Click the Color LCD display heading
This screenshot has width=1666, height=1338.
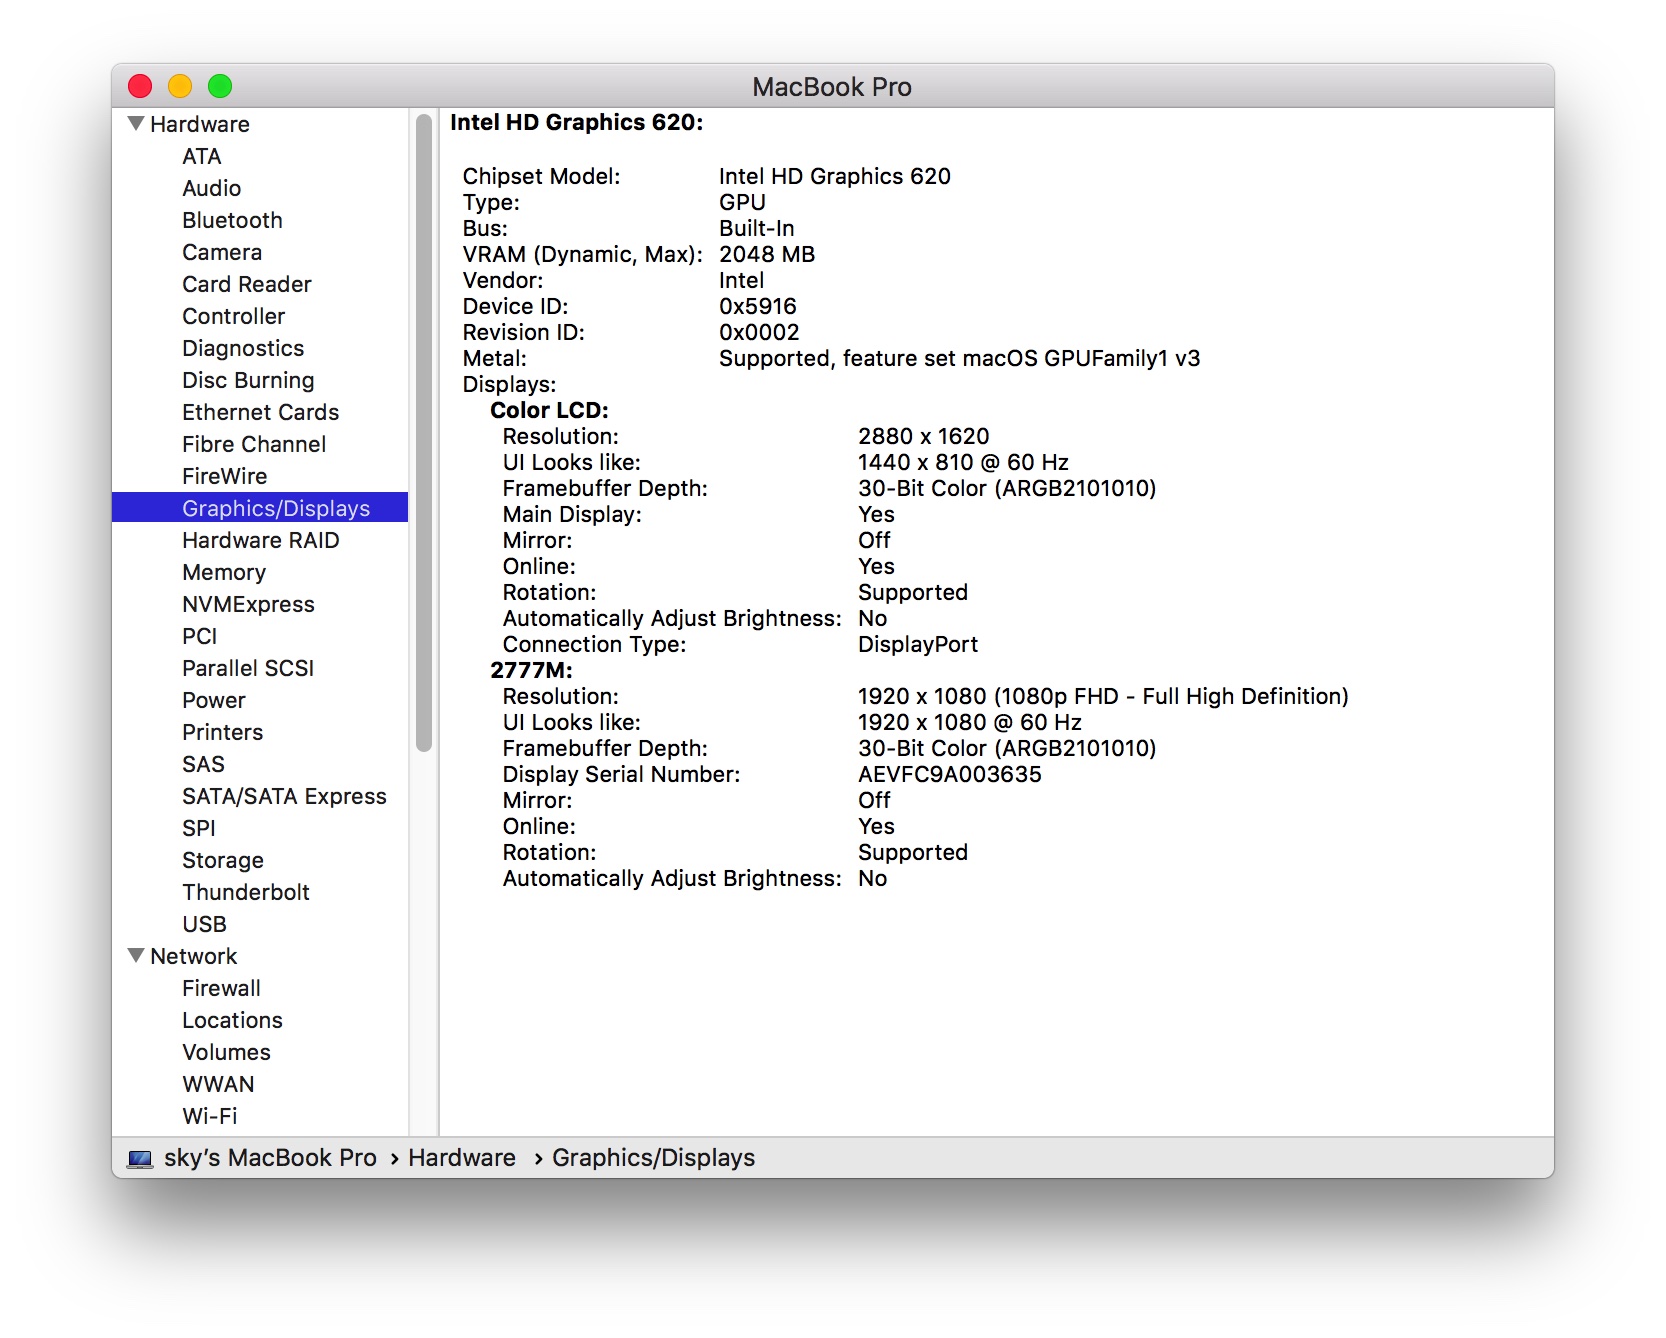pos(549,410)
